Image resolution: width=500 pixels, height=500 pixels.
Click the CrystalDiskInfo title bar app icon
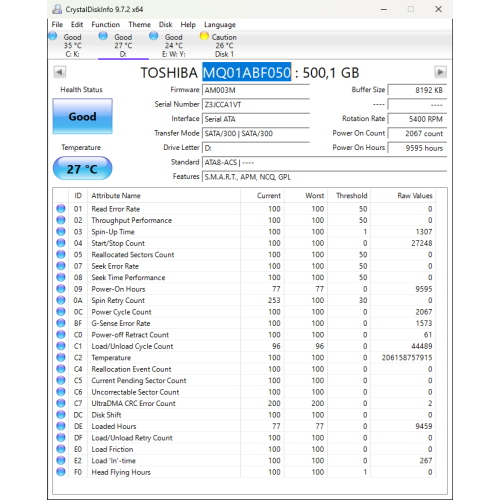tap(57, 9)
